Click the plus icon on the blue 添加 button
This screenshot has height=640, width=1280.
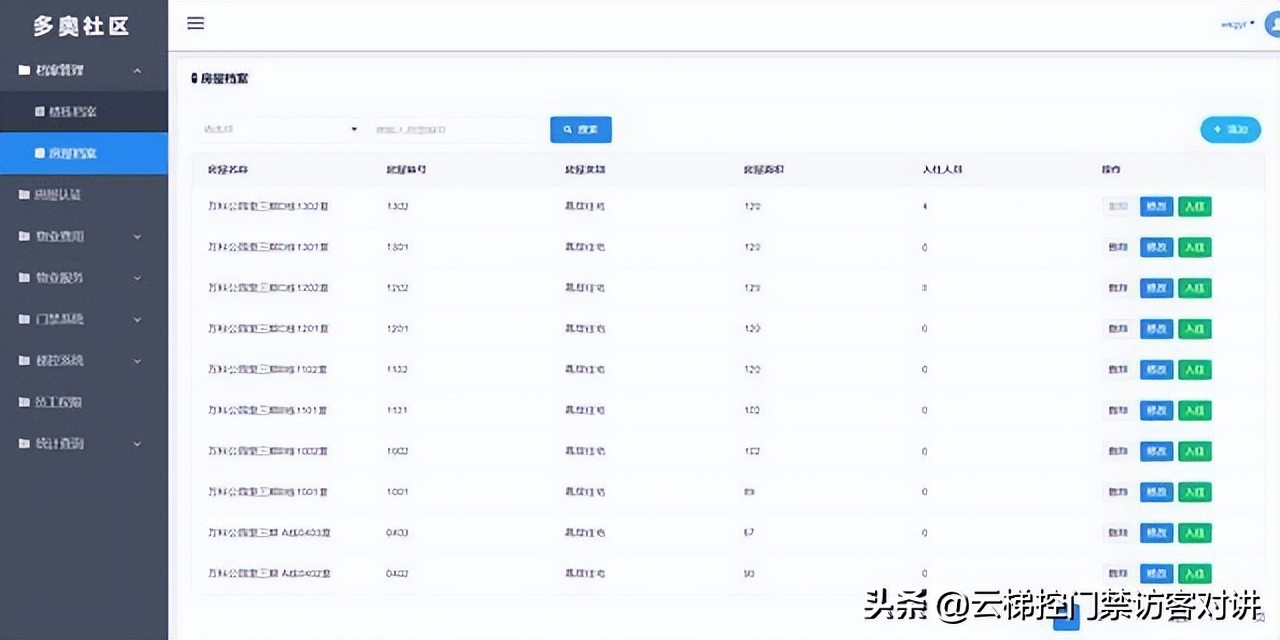[x=1217, y=129]
